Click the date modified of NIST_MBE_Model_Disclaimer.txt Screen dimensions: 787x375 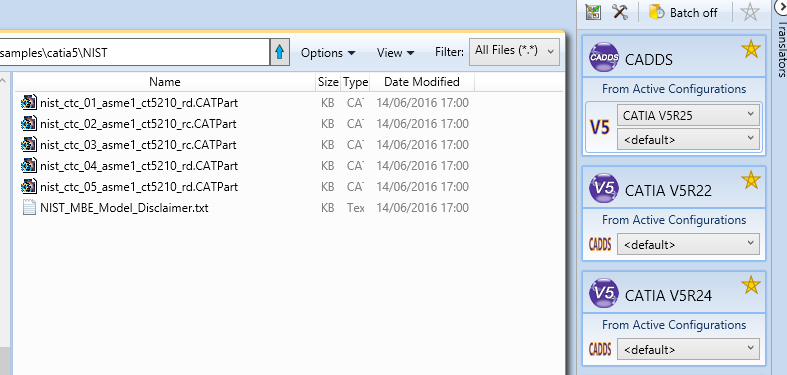(422, 208)
